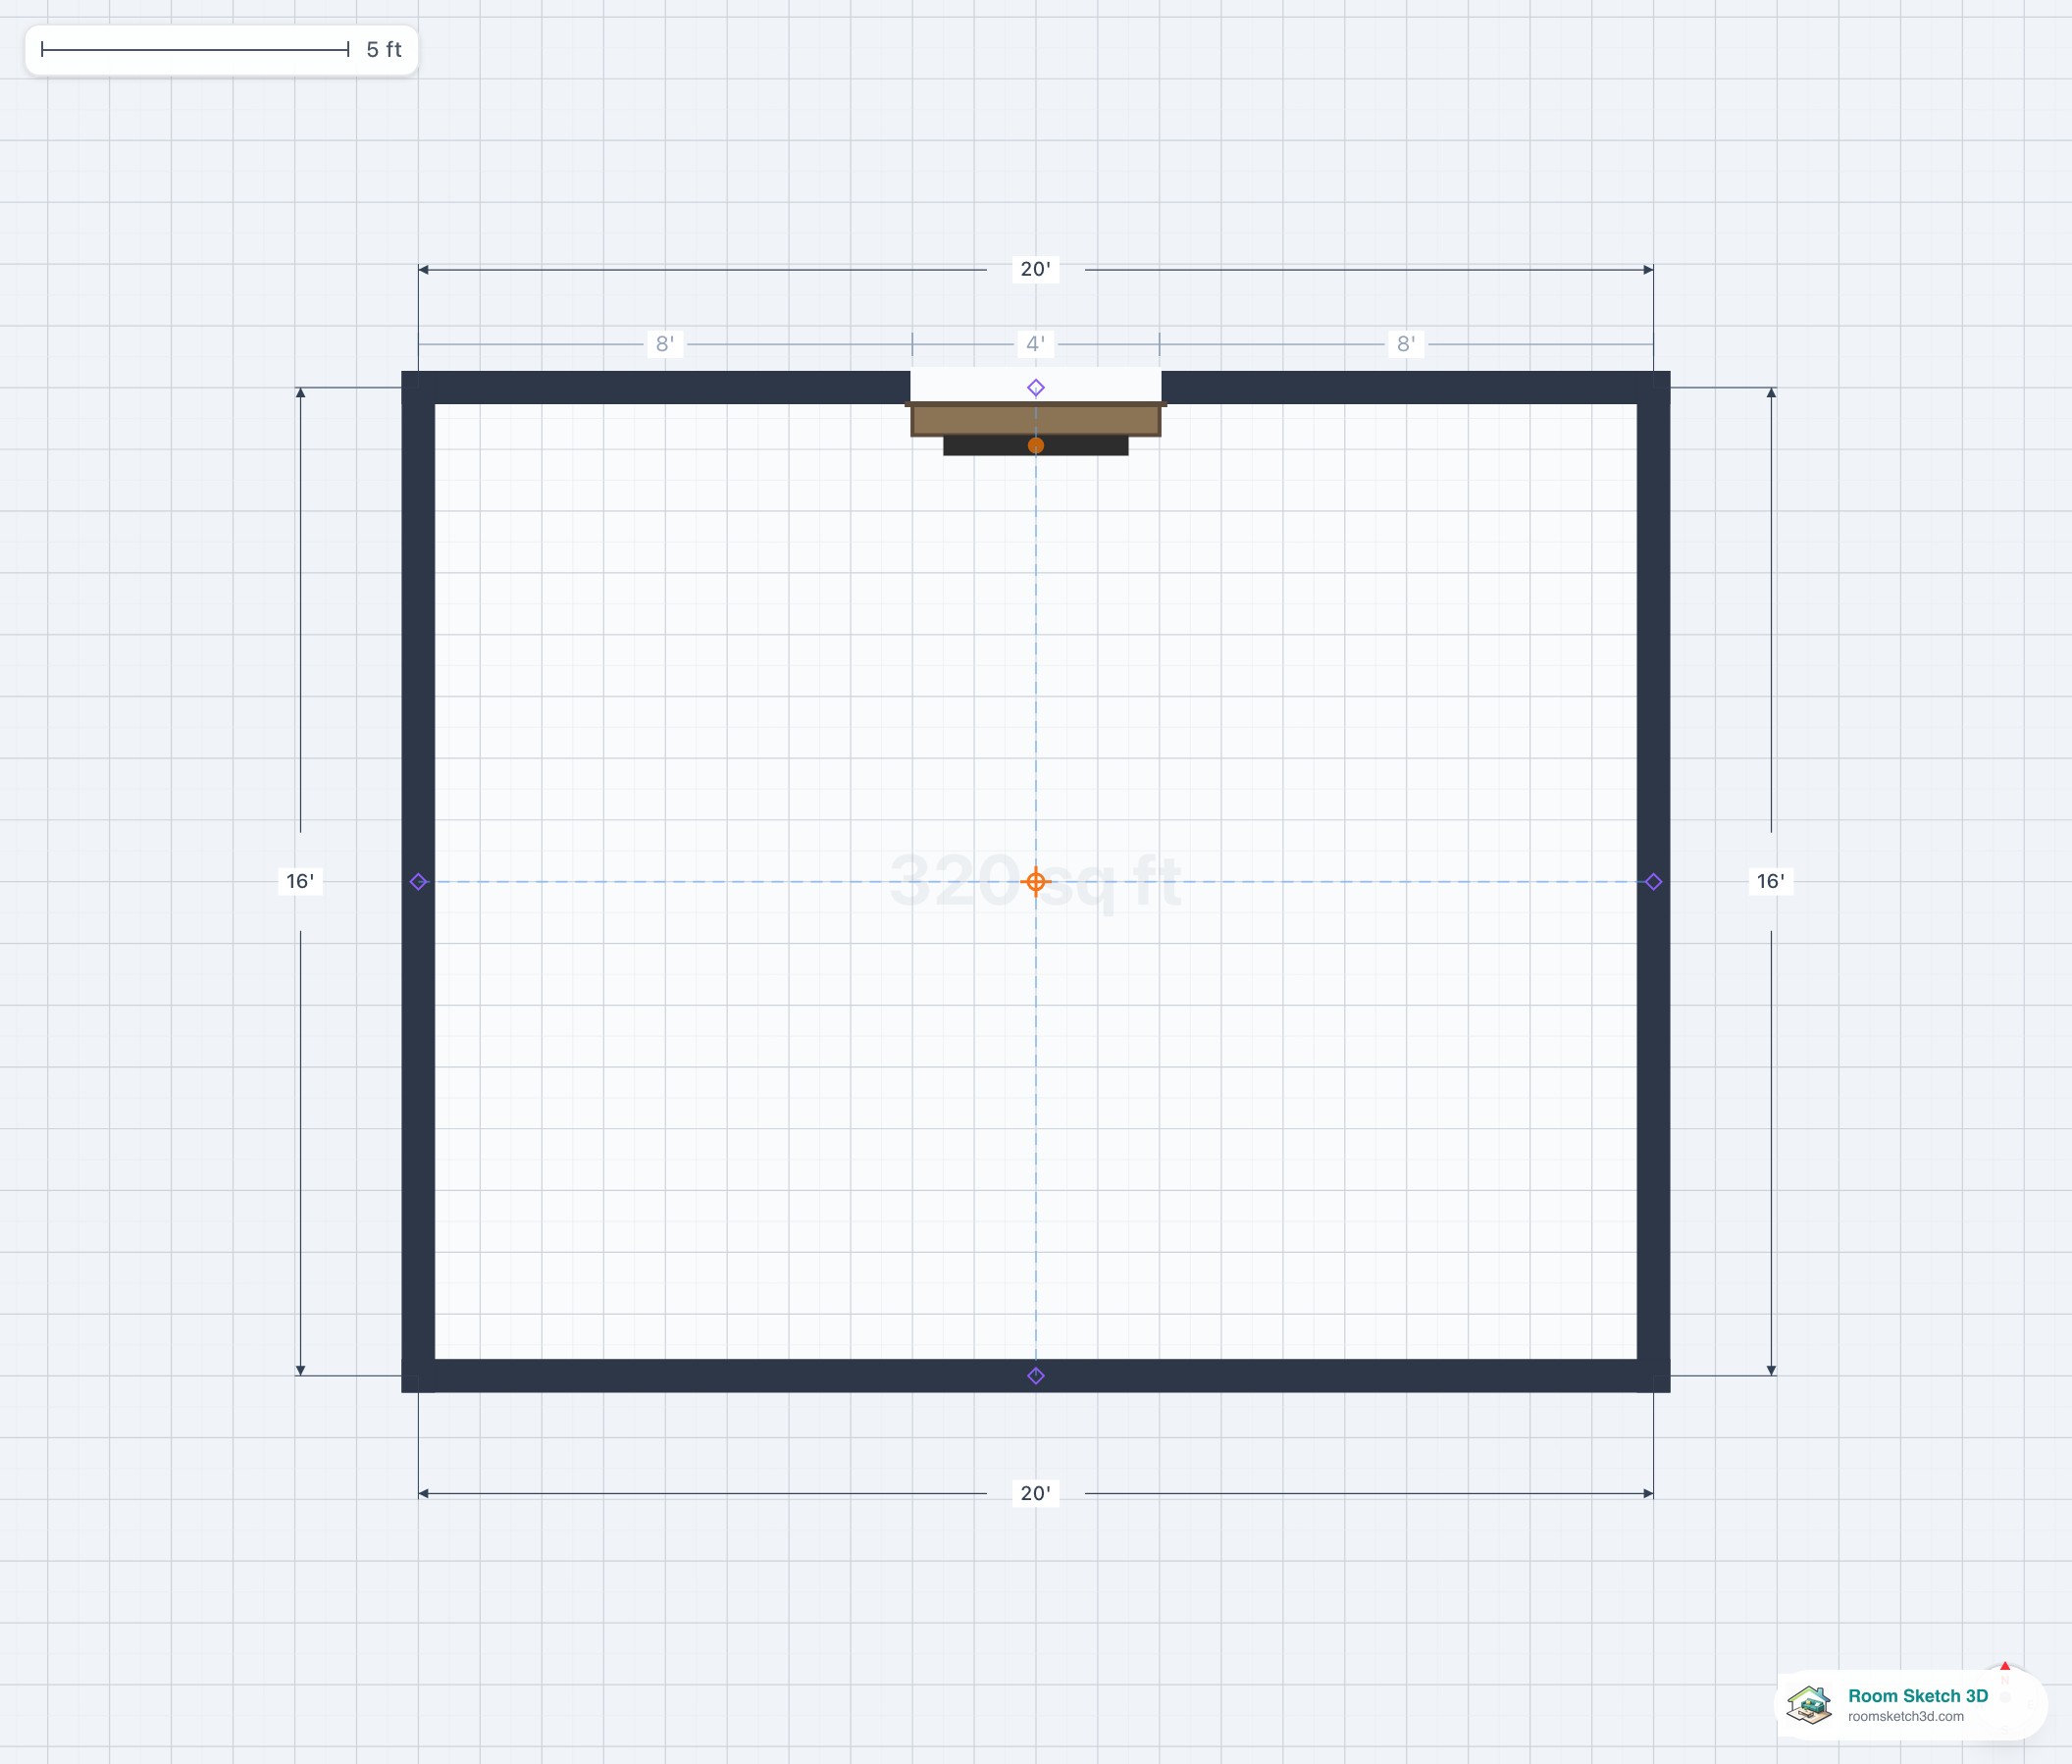The image size is (2072, 1764).
Task: Click the orange dot on the door
Action: (x=1036, y=446)
